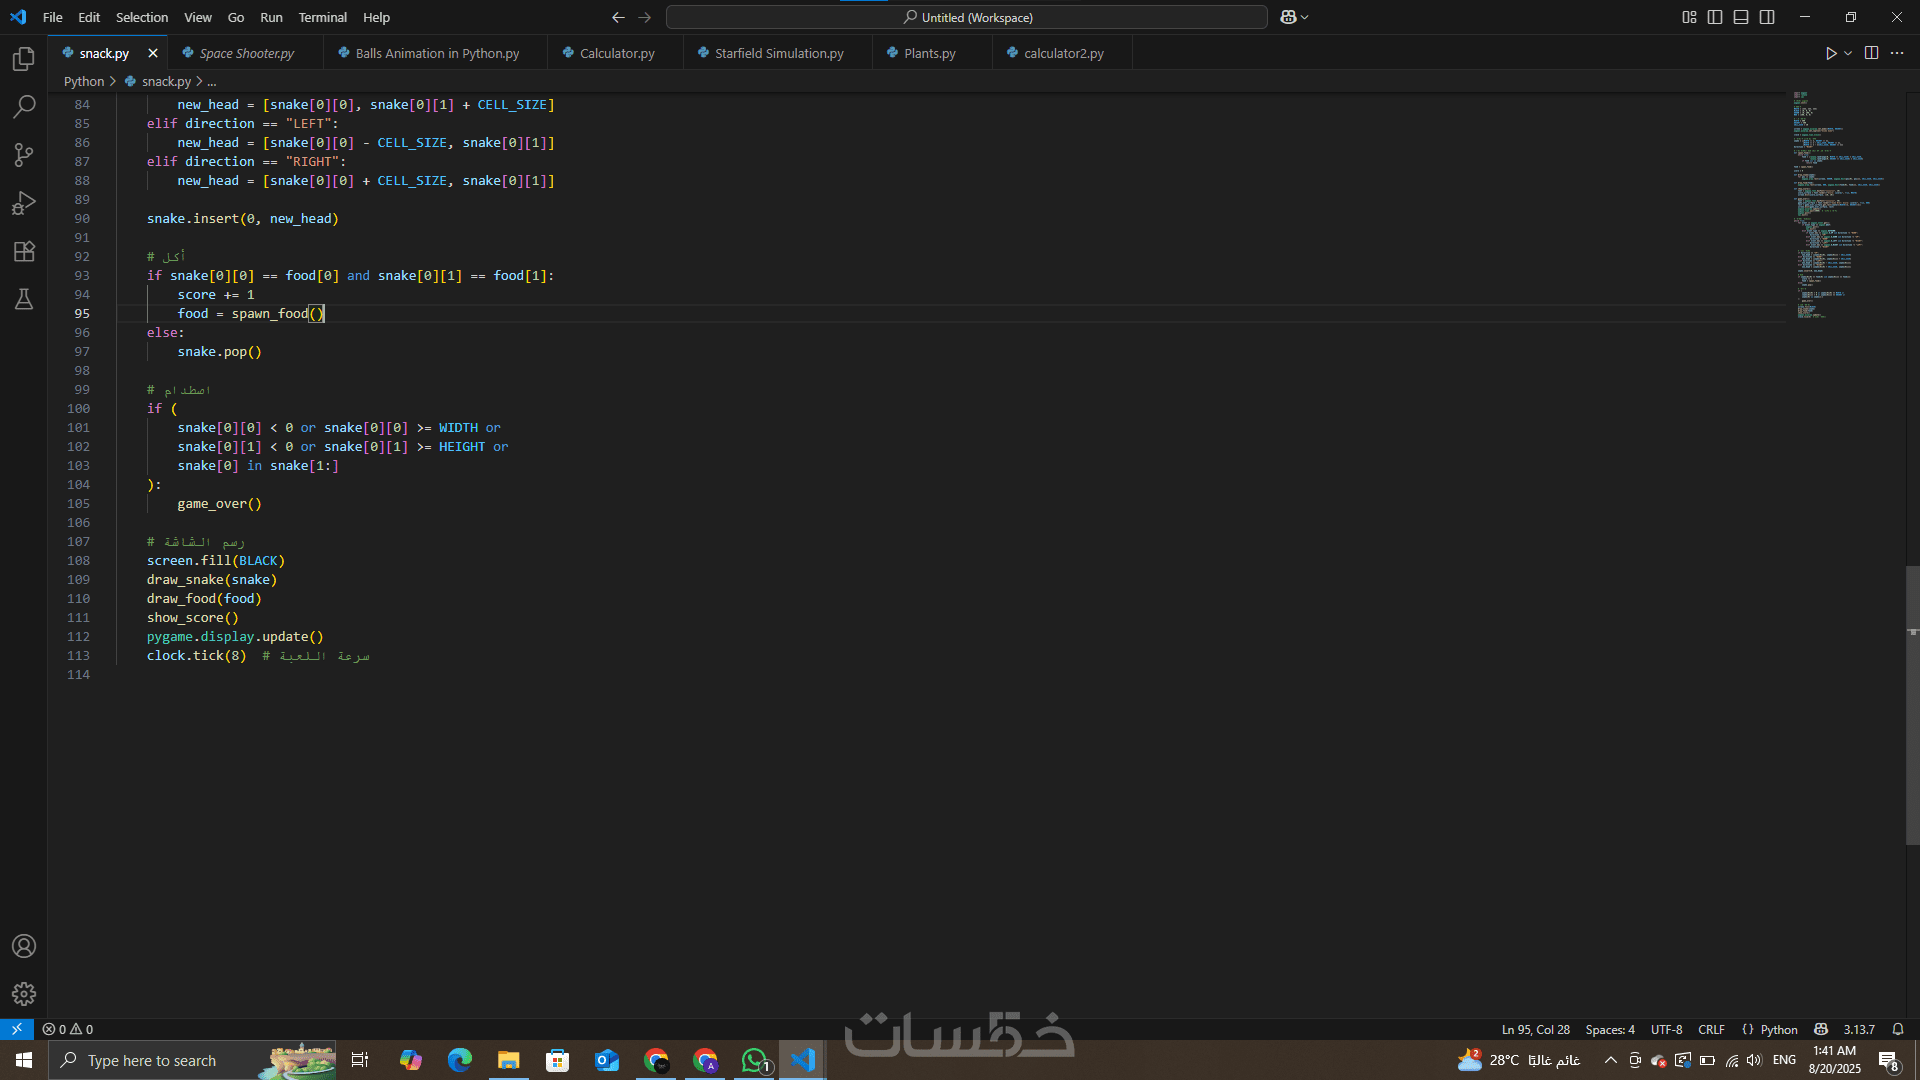Viewport: 1920px width, 1080px height.
Task: Open the Extensions view
Action: click(24, 251)
